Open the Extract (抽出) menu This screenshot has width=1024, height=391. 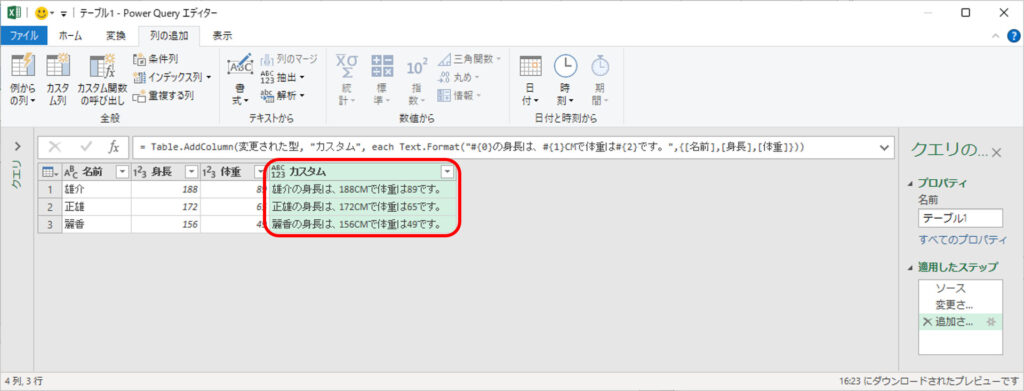[x=283, y=77]
